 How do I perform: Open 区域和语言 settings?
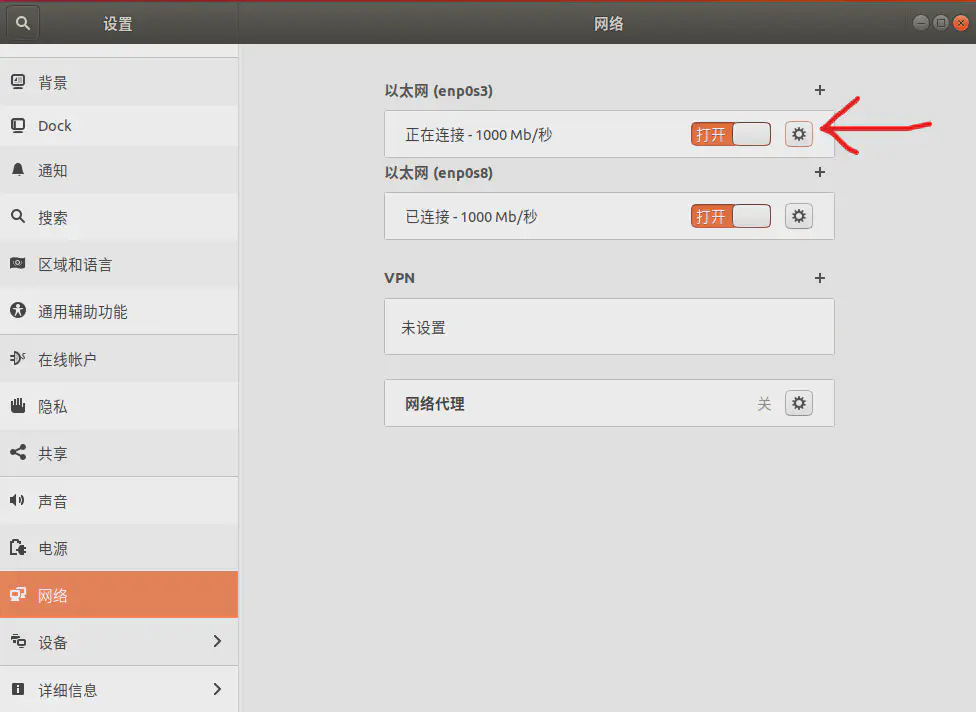pyautogui.click(x=75, y=265)
